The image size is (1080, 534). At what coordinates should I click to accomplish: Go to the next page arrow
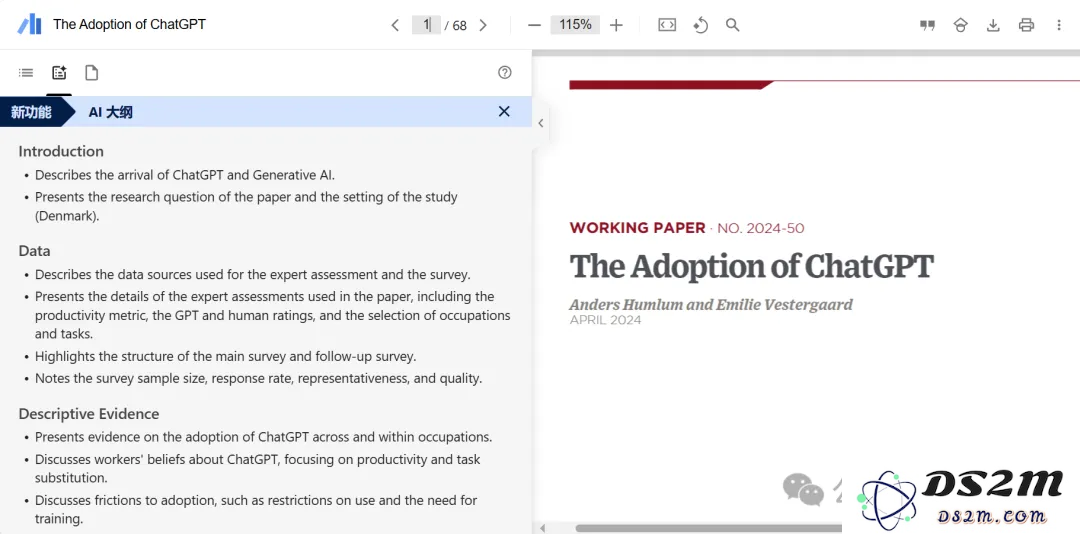483,25
